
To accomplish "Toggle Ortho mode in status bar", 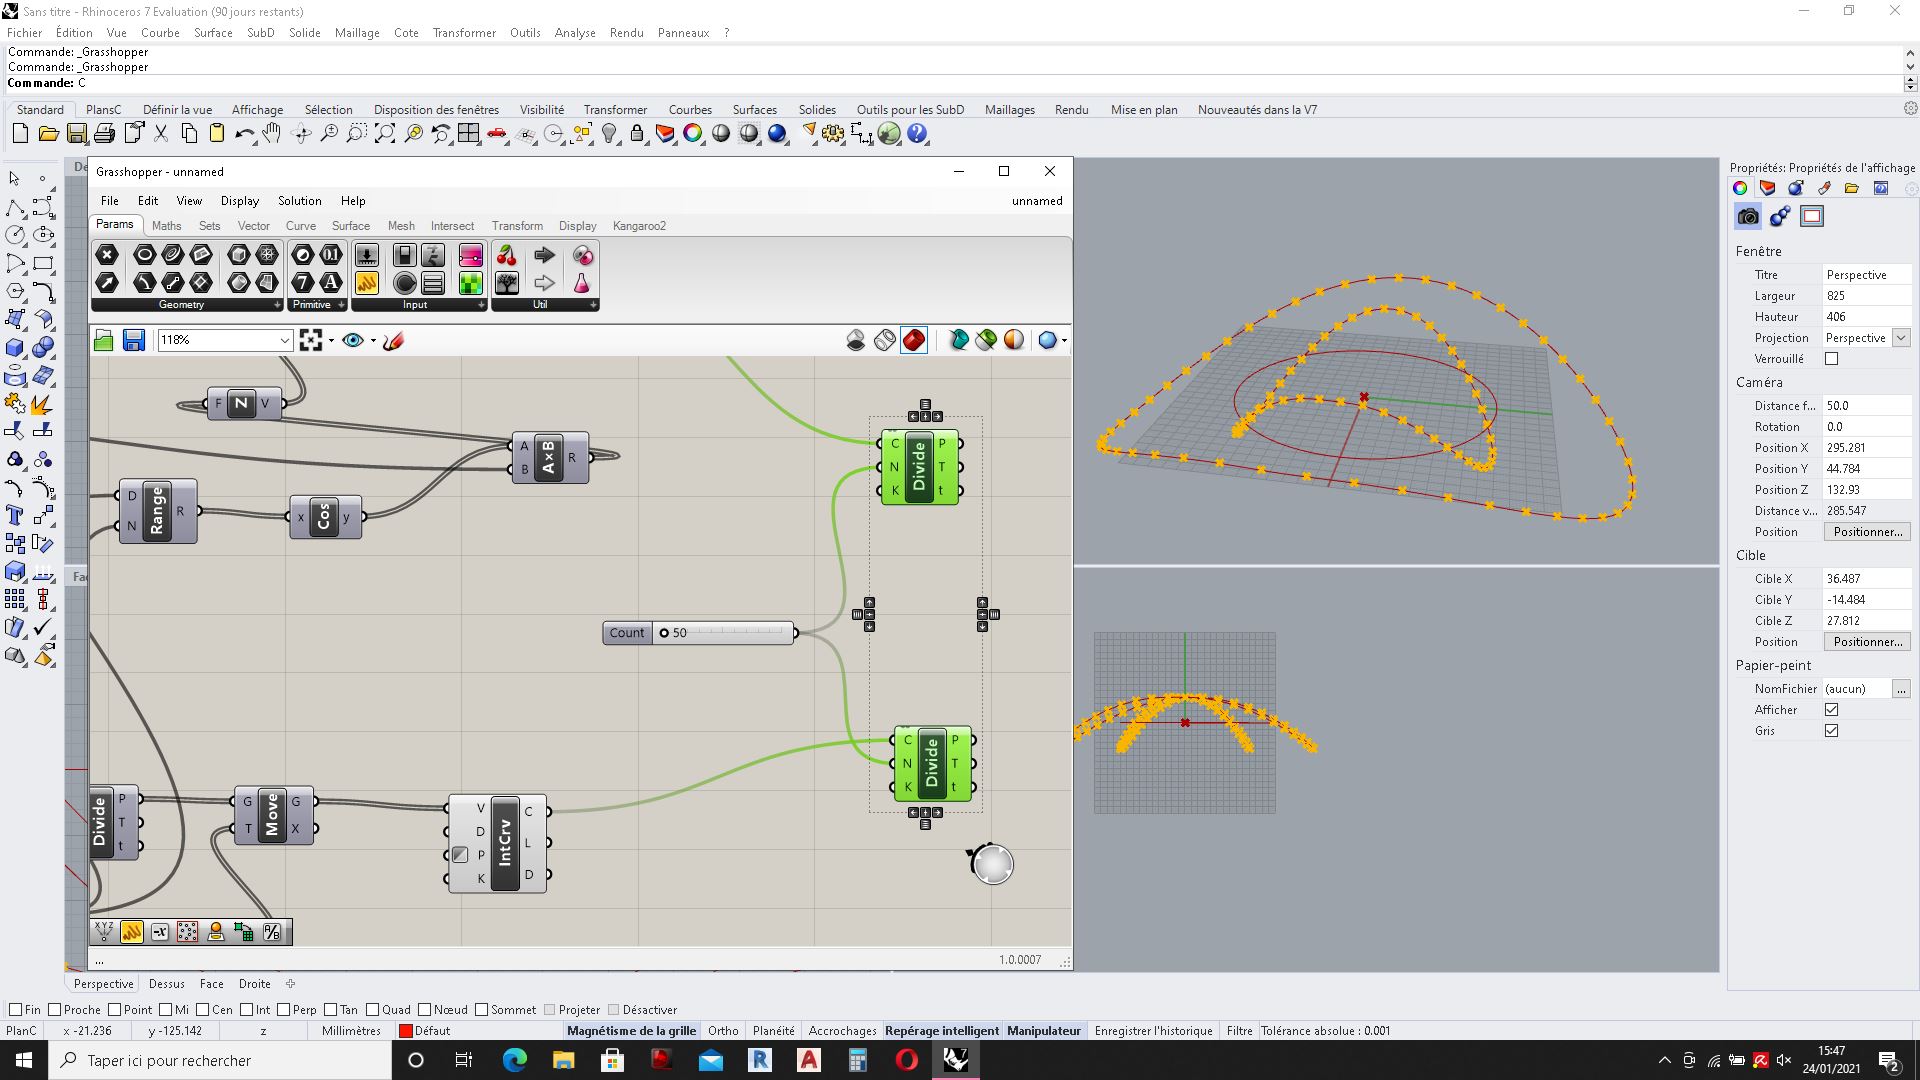I will [723, 1031].
